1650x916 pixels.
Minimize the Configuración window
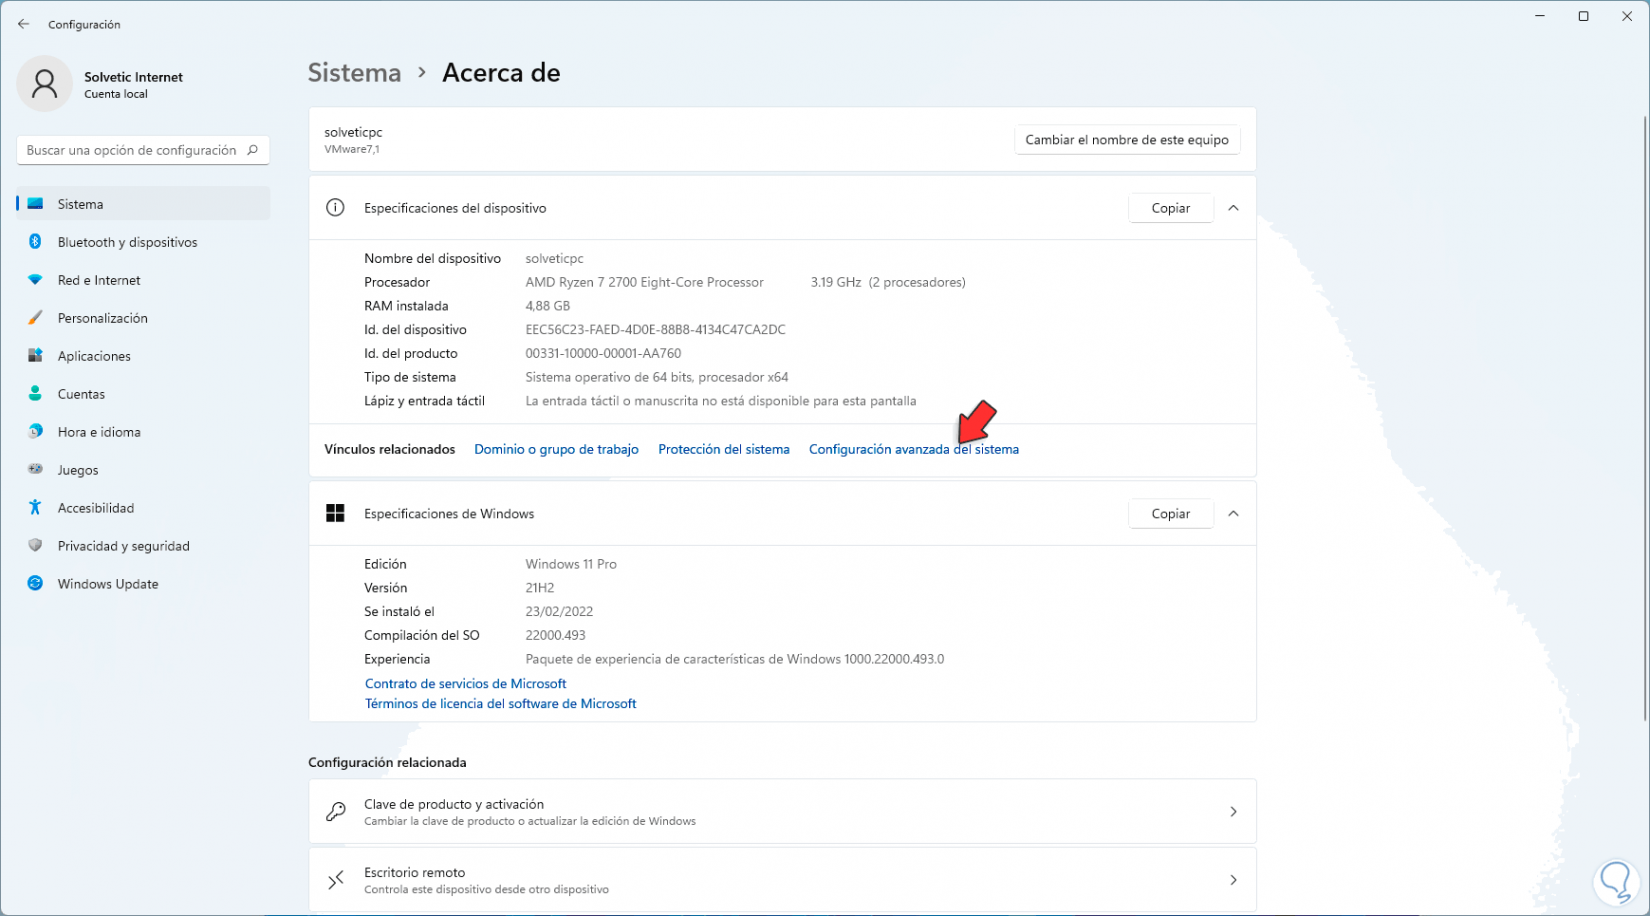tap(1539, 16)
